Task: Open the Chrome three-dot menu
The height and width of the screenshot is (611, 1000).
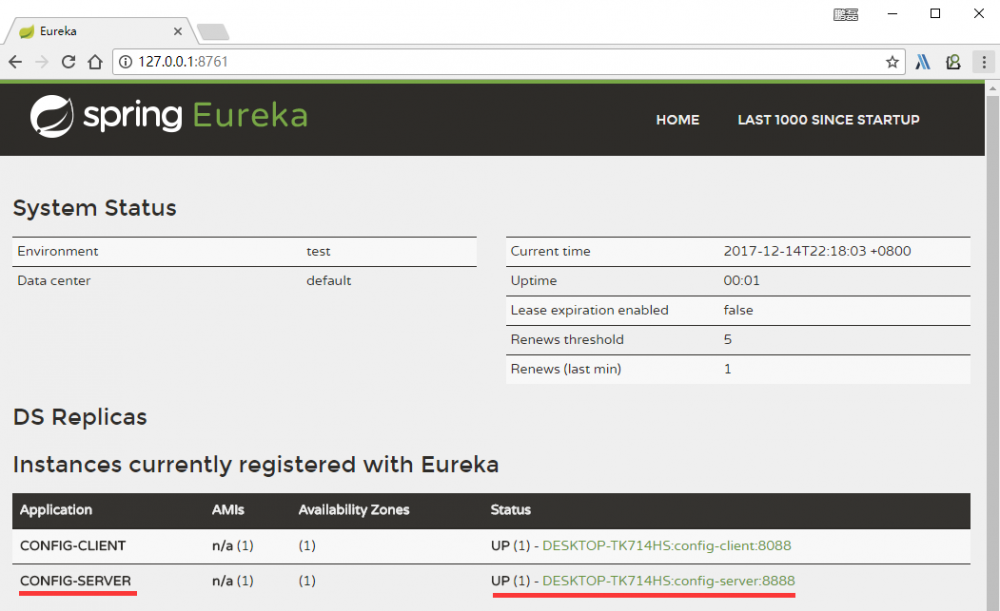Action: click(986, 62)
